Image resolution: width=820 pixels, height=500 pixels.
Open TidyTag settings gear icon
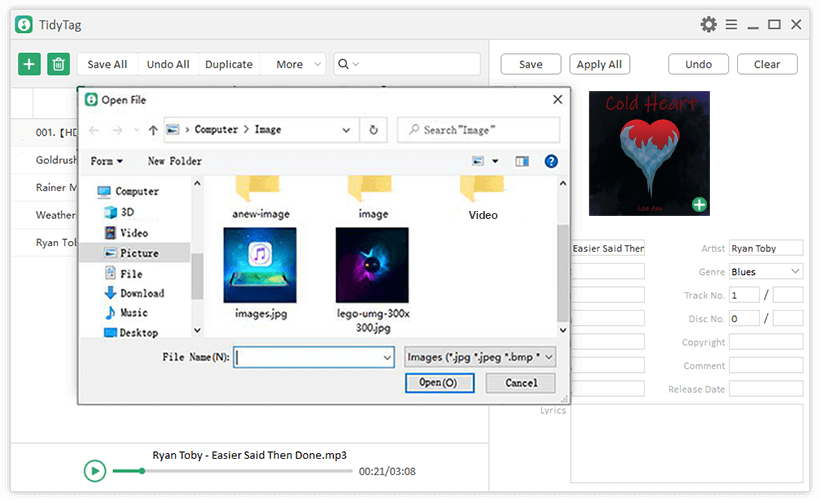pyautogui.click(x=708, y=24)
